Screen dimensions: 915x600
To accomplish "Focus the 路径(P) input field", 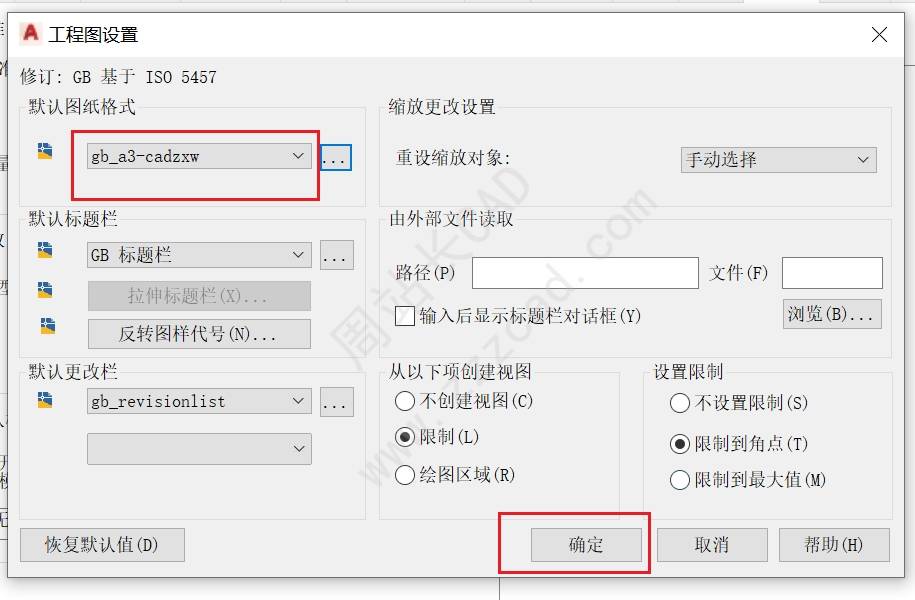I will [585, 273].
